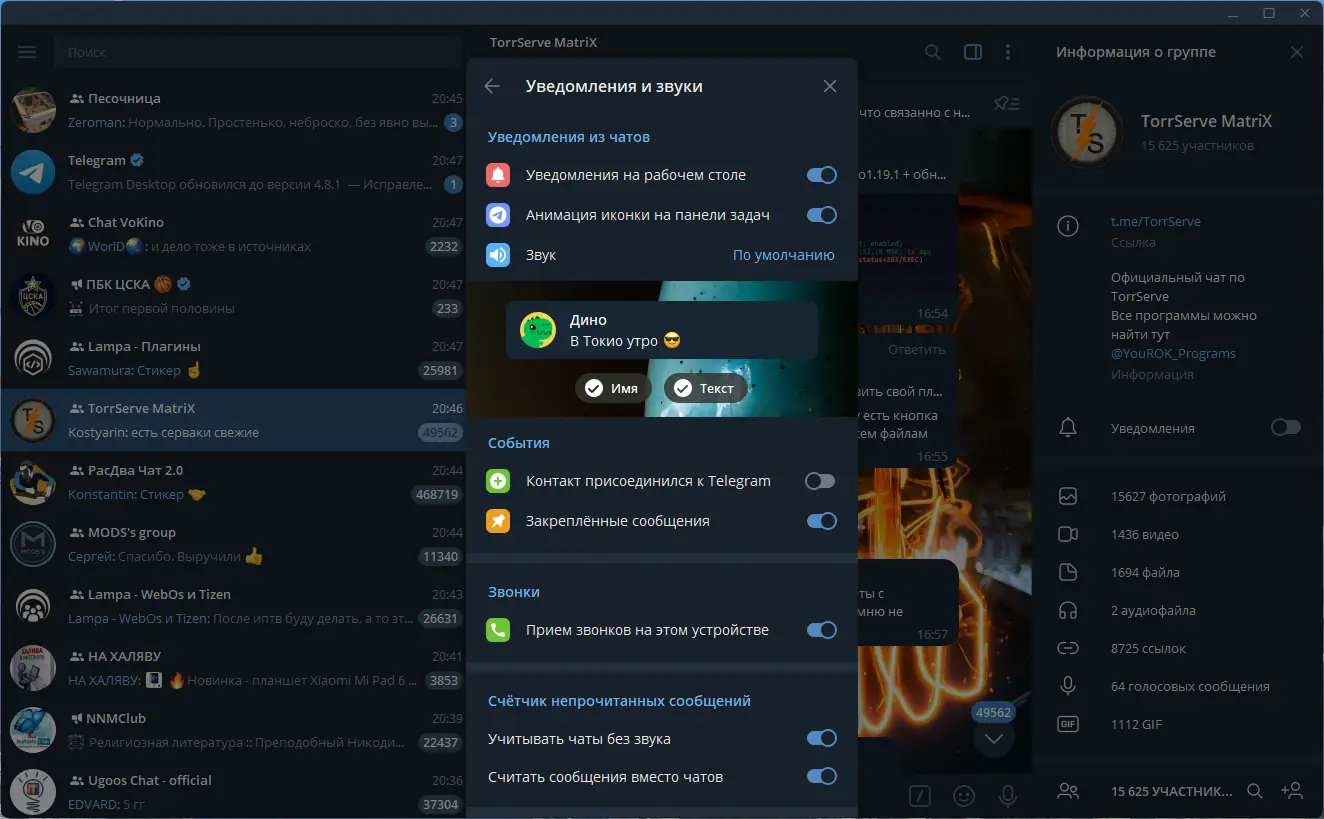Click the add member icon
1324x819 pixels.
pos(1292,791)
